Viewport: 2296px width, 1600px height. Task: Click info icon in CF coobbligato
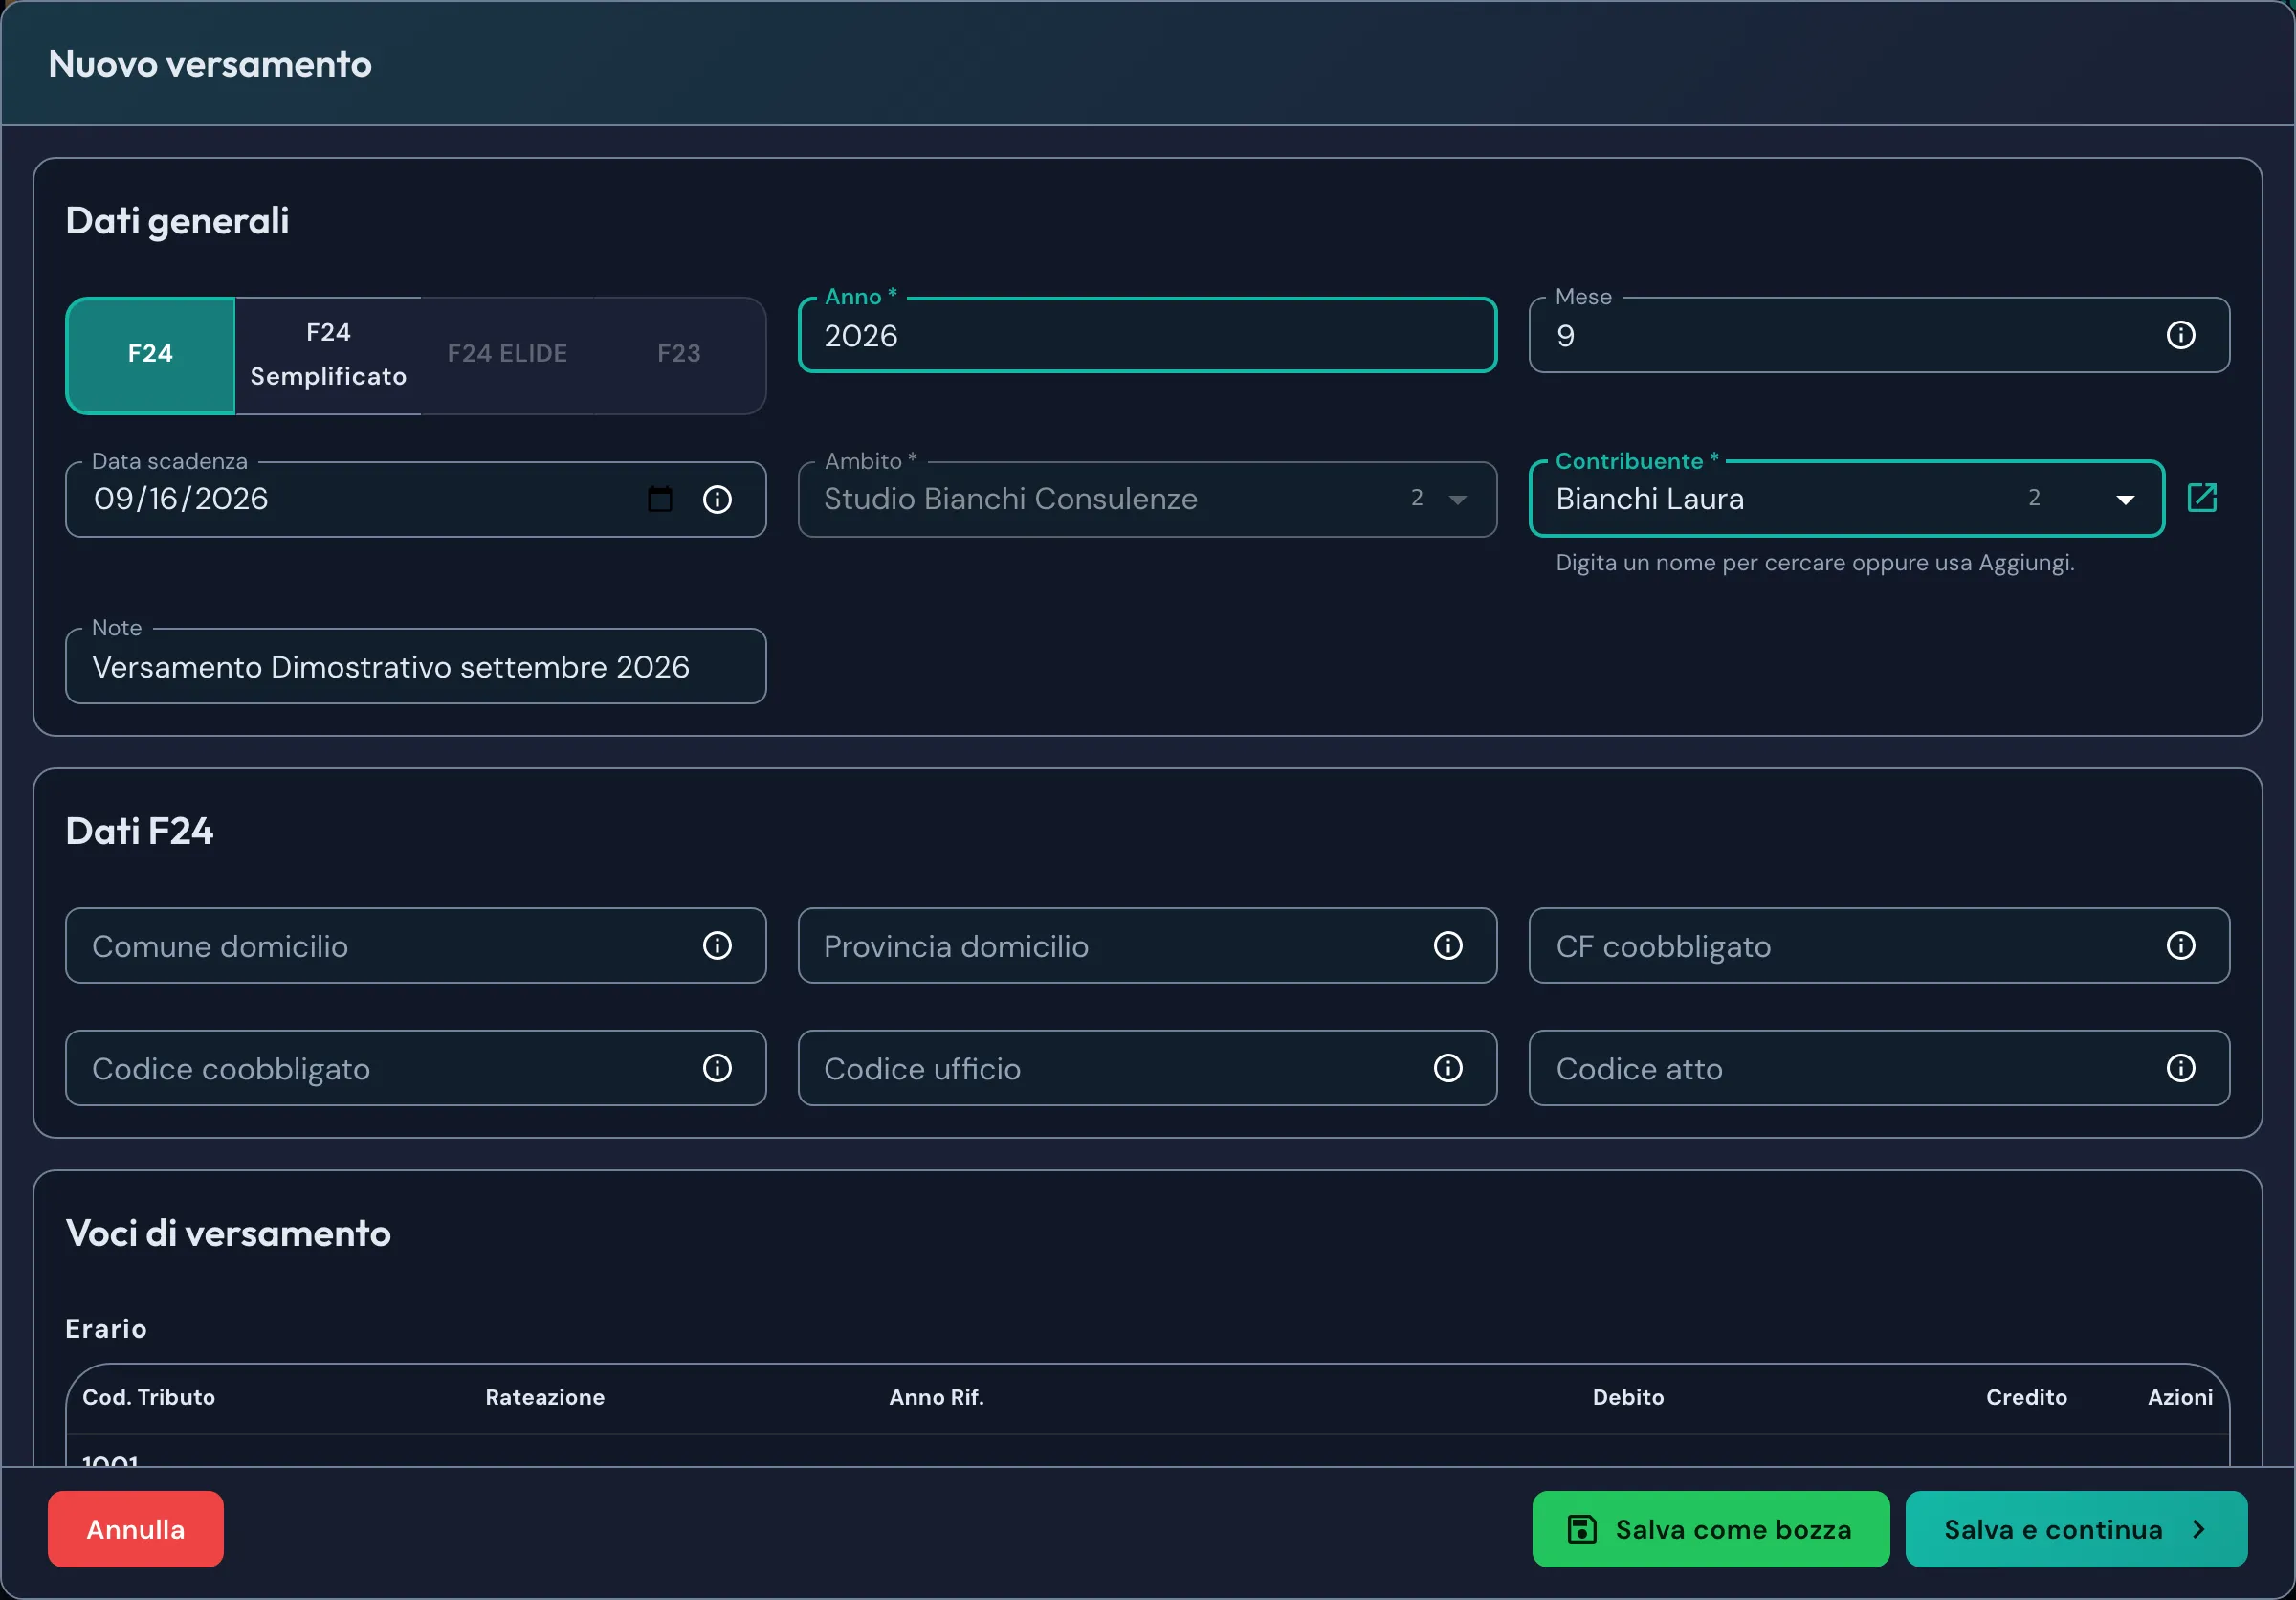pyautogui.click(x=2180, y=945)
